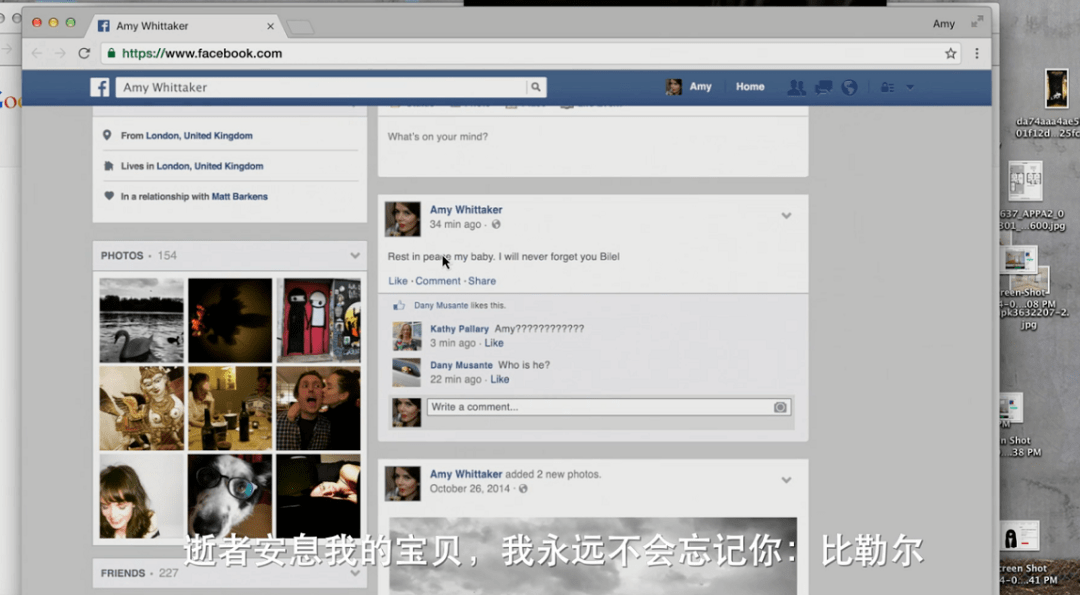Attach photo using comment camera icon
The image size is (1080, 595).
(780, 407)
